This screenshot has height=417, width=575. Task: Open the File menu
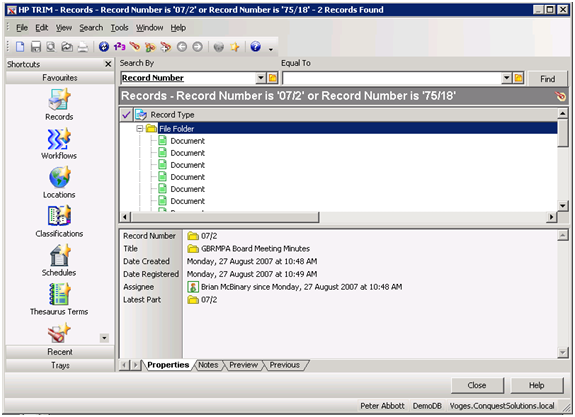tap(22, 28)
